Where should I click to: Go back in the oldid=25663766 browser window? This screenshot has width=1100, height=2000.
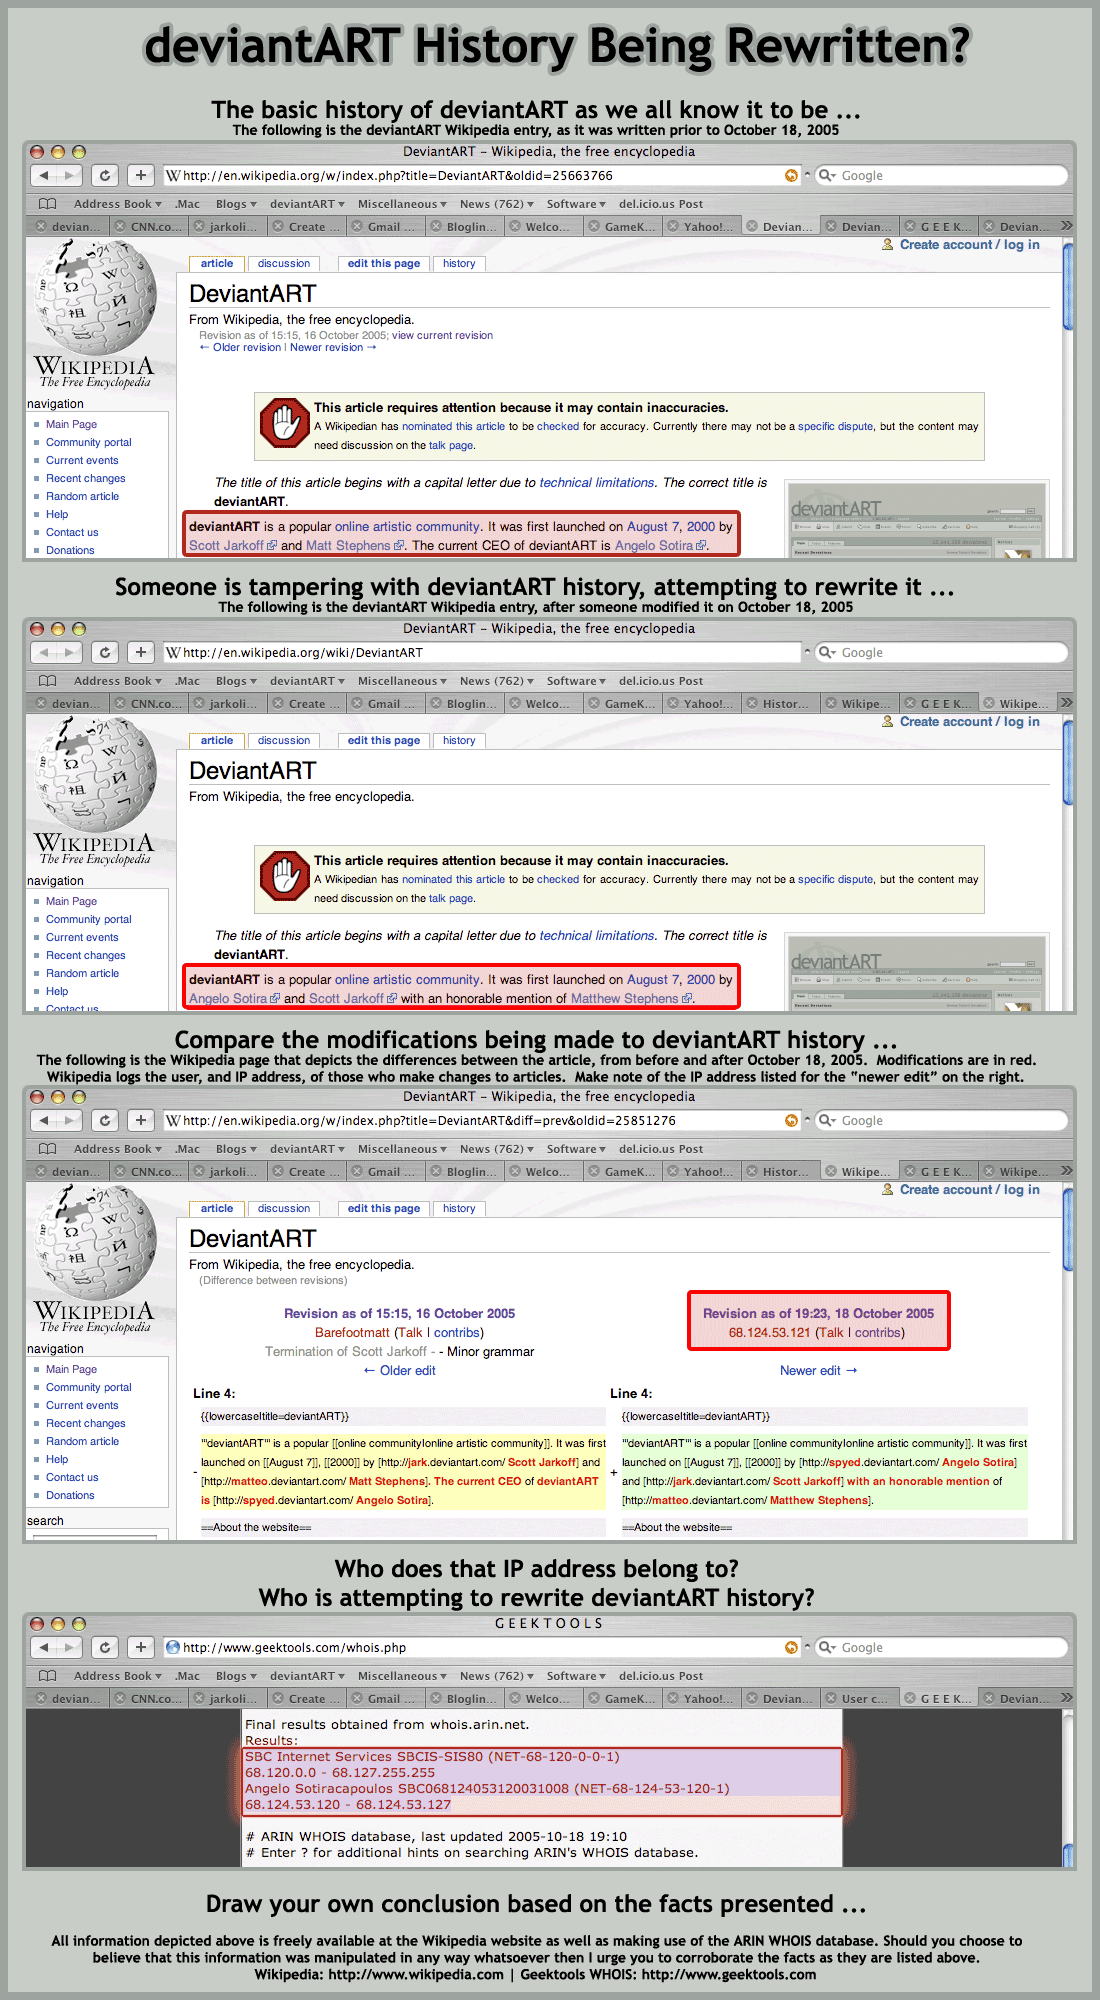coord(44,175)
